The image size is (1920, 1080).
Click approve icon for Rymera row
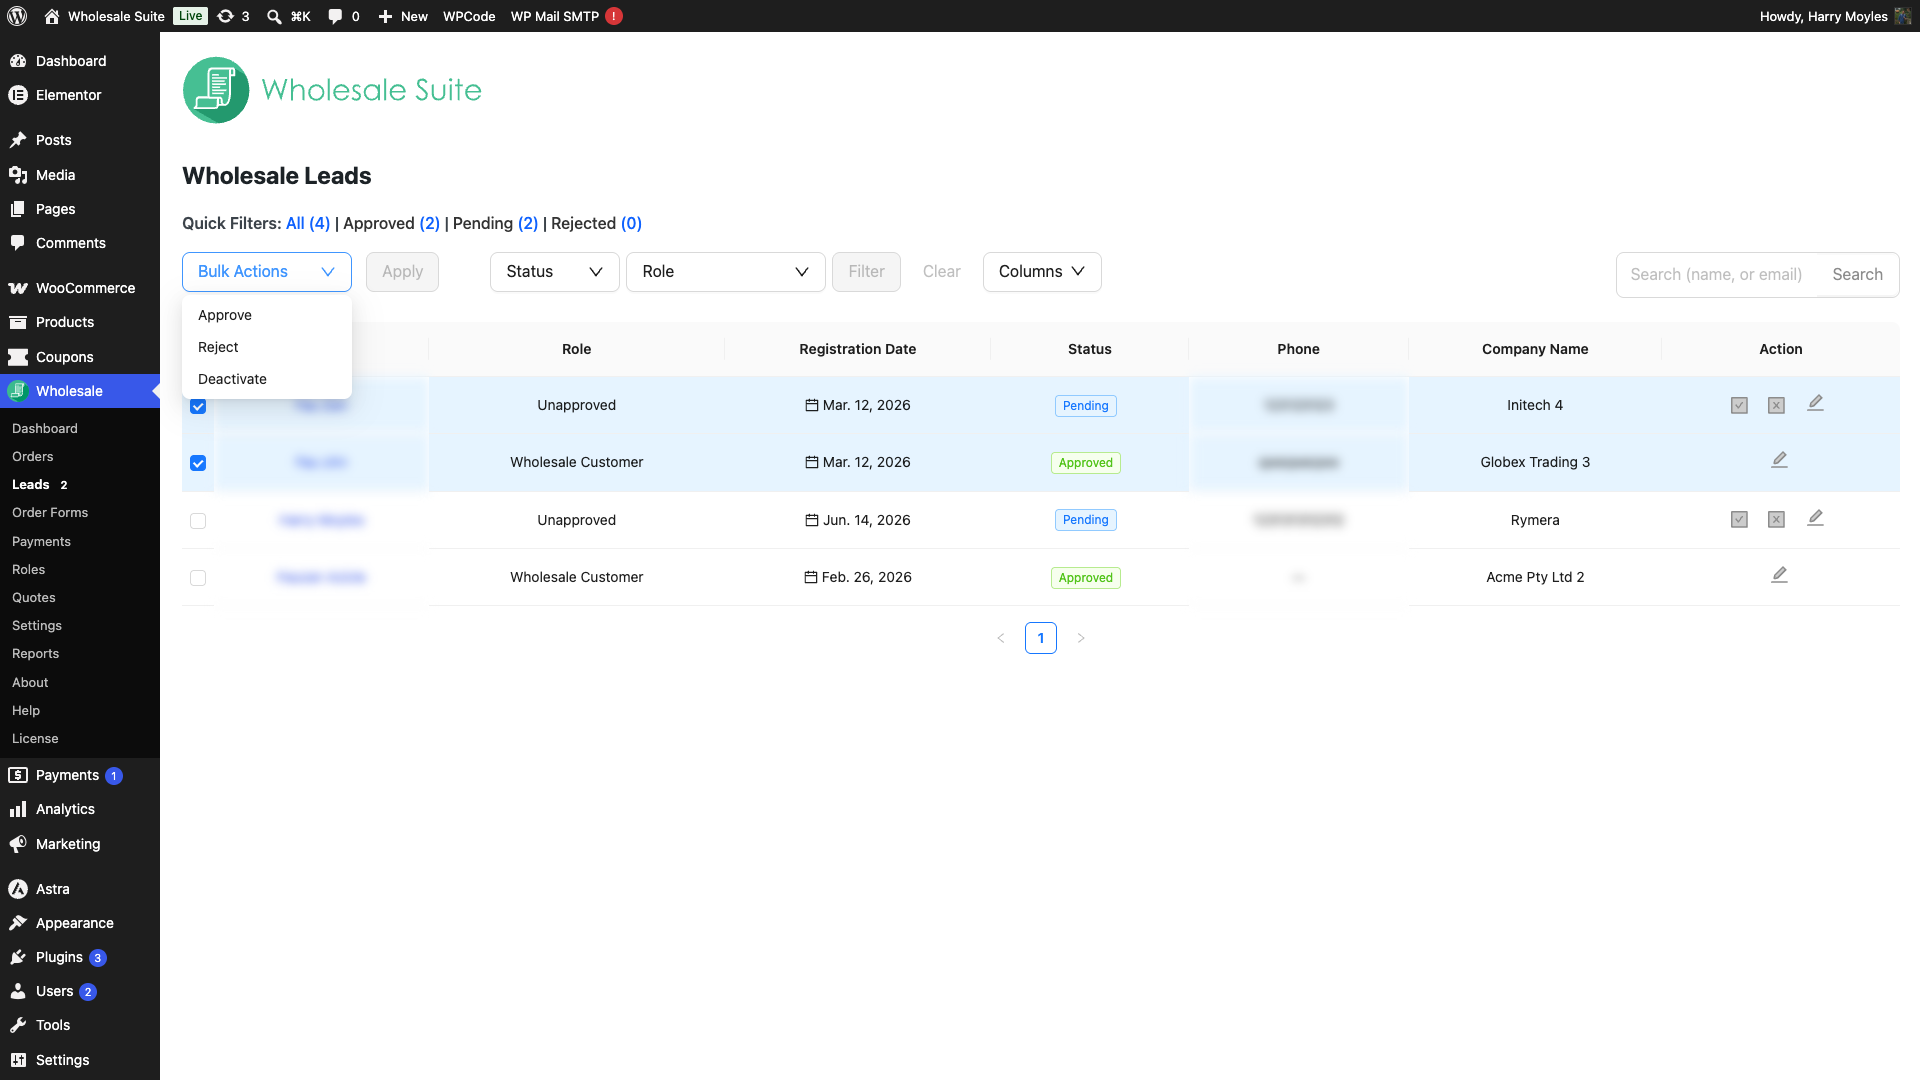[1739, 519]
